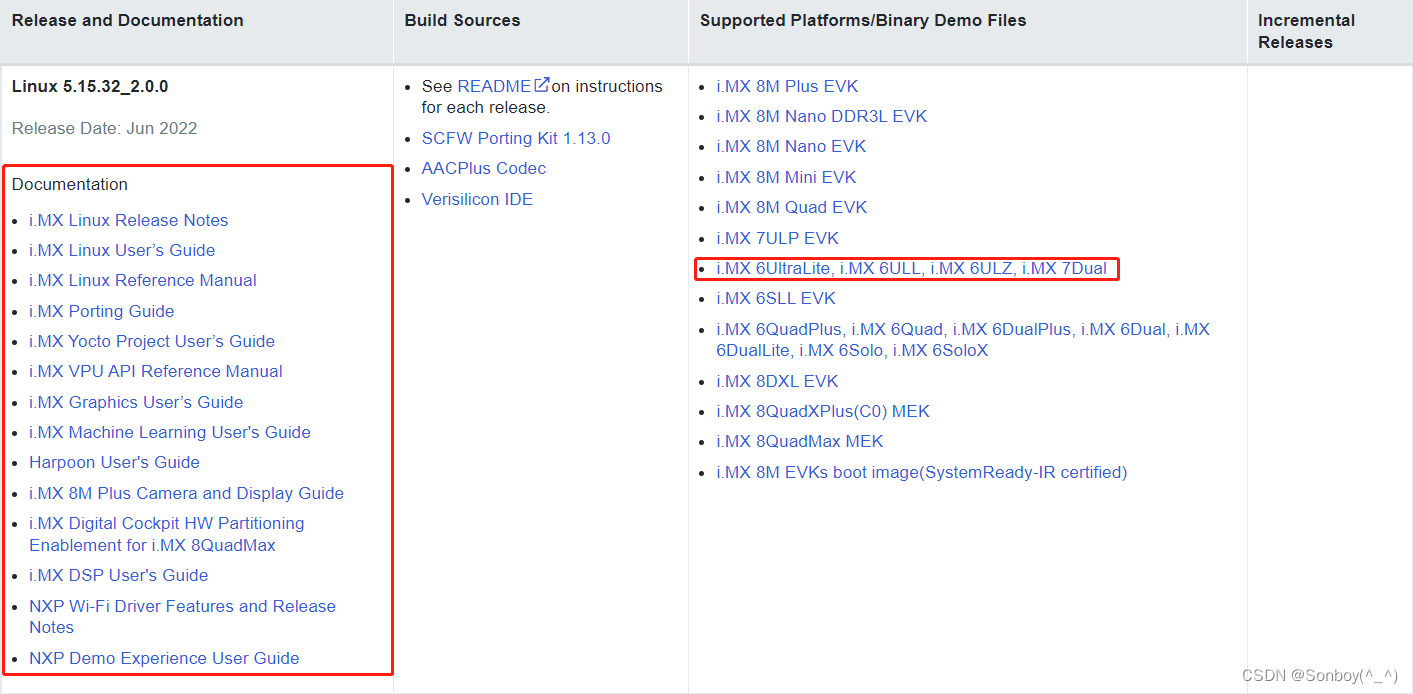Click the Release Date: Jun 2022 text
1413x694 pixels.
click(x=105, y=128)
